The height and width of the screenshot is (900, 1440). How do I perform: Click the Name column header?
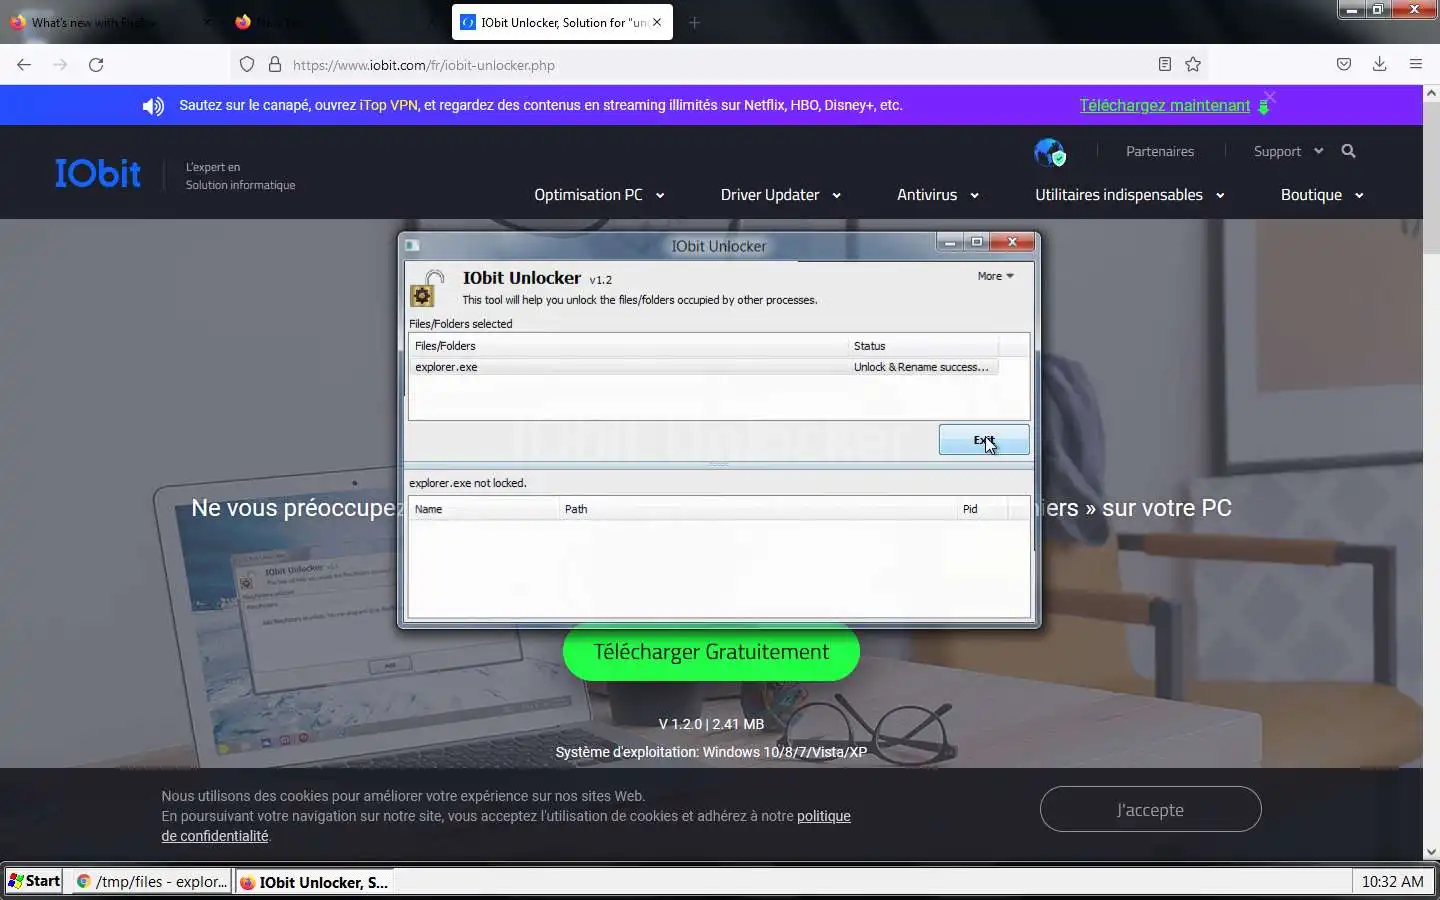pyautogui.click(x=484, y=509)
